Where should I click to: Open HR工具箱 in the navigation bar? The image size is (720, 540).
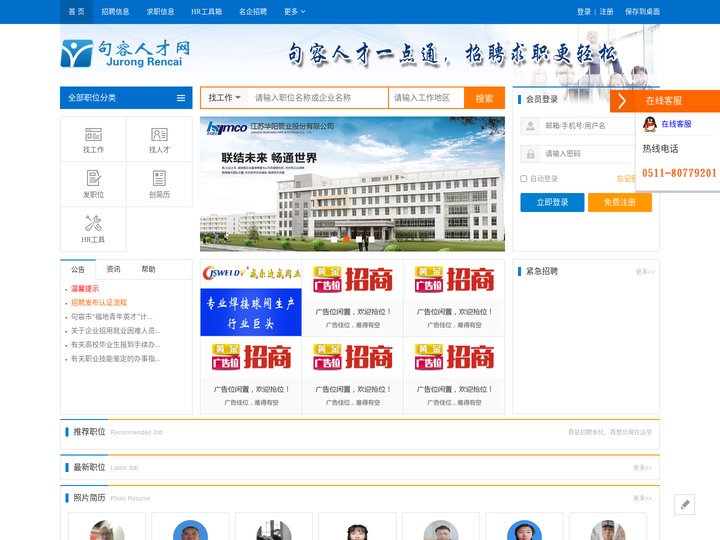click(x=207, y=11)
